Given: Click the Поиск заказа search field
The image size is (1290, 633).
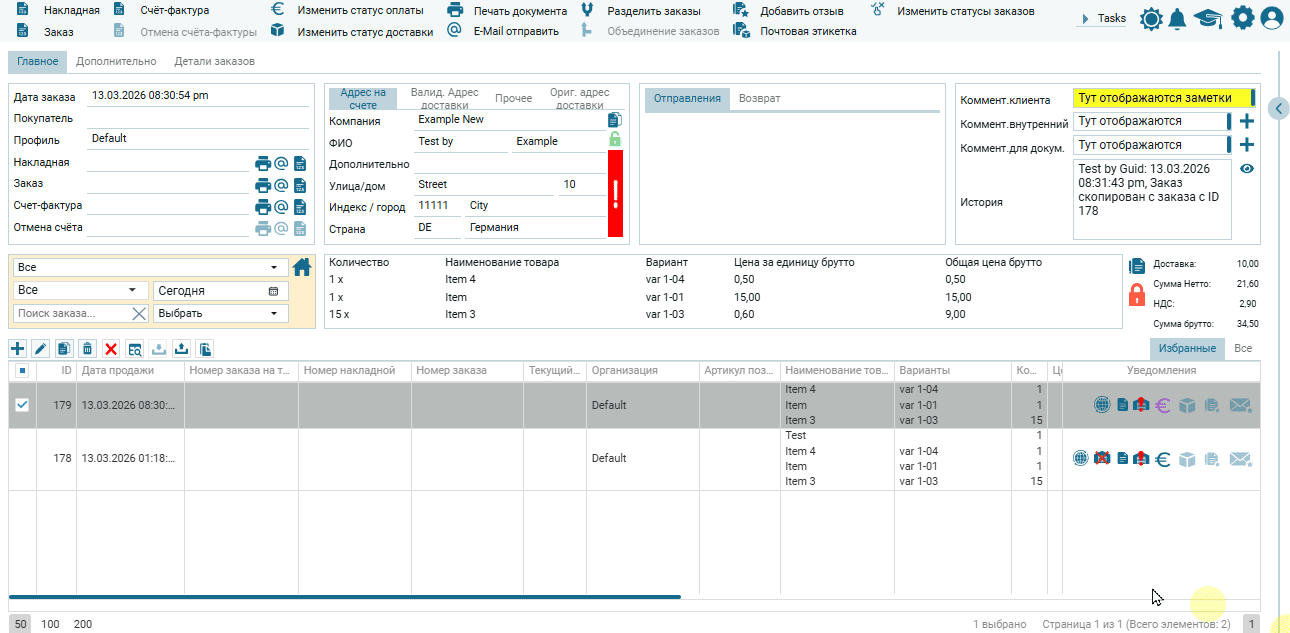Looking at the screenshot, I should [72, 313].
